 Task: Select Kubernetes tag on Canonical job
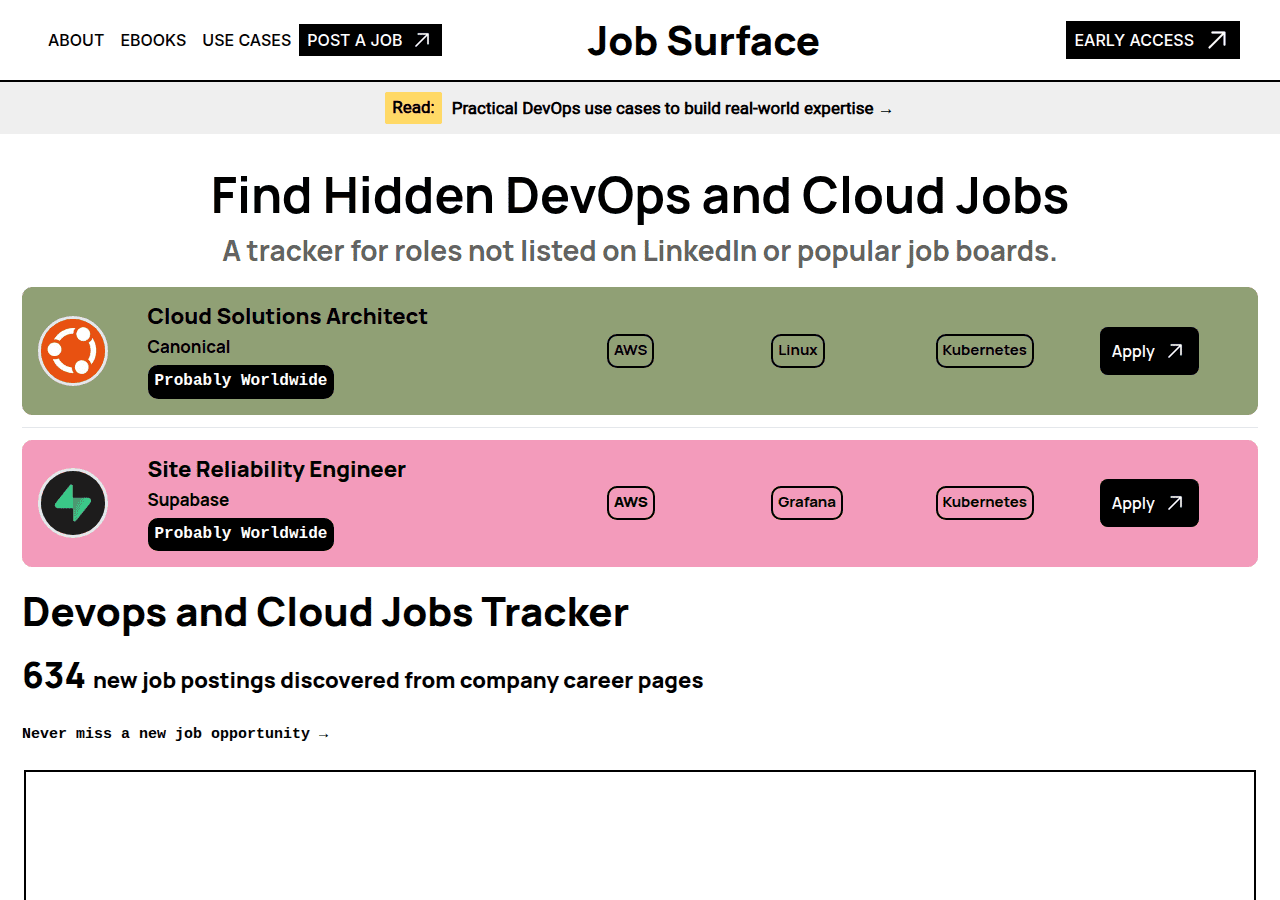coord(985,351)
